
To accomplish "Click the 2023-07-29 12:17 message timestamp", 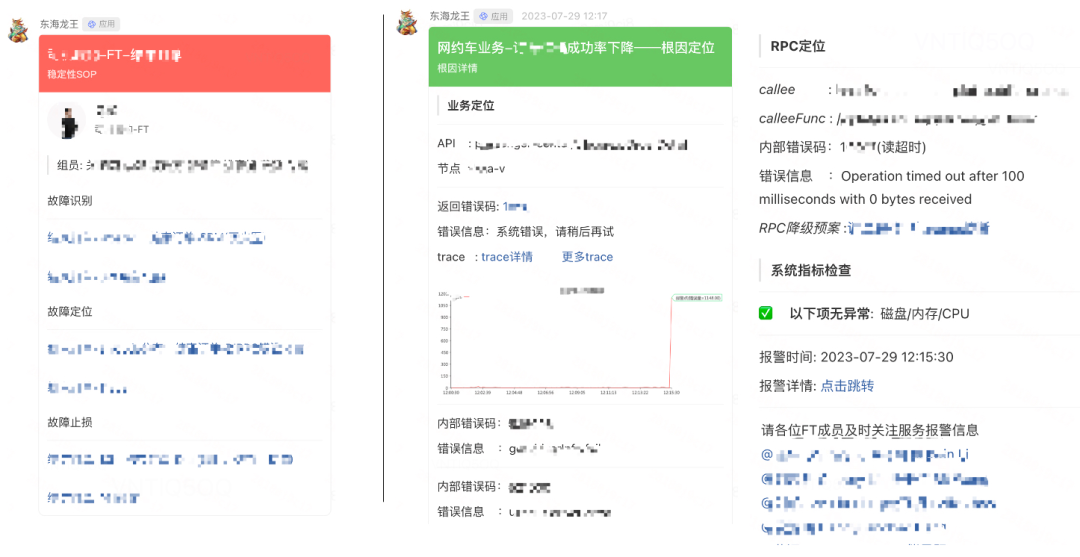I will tap(564, 16).
